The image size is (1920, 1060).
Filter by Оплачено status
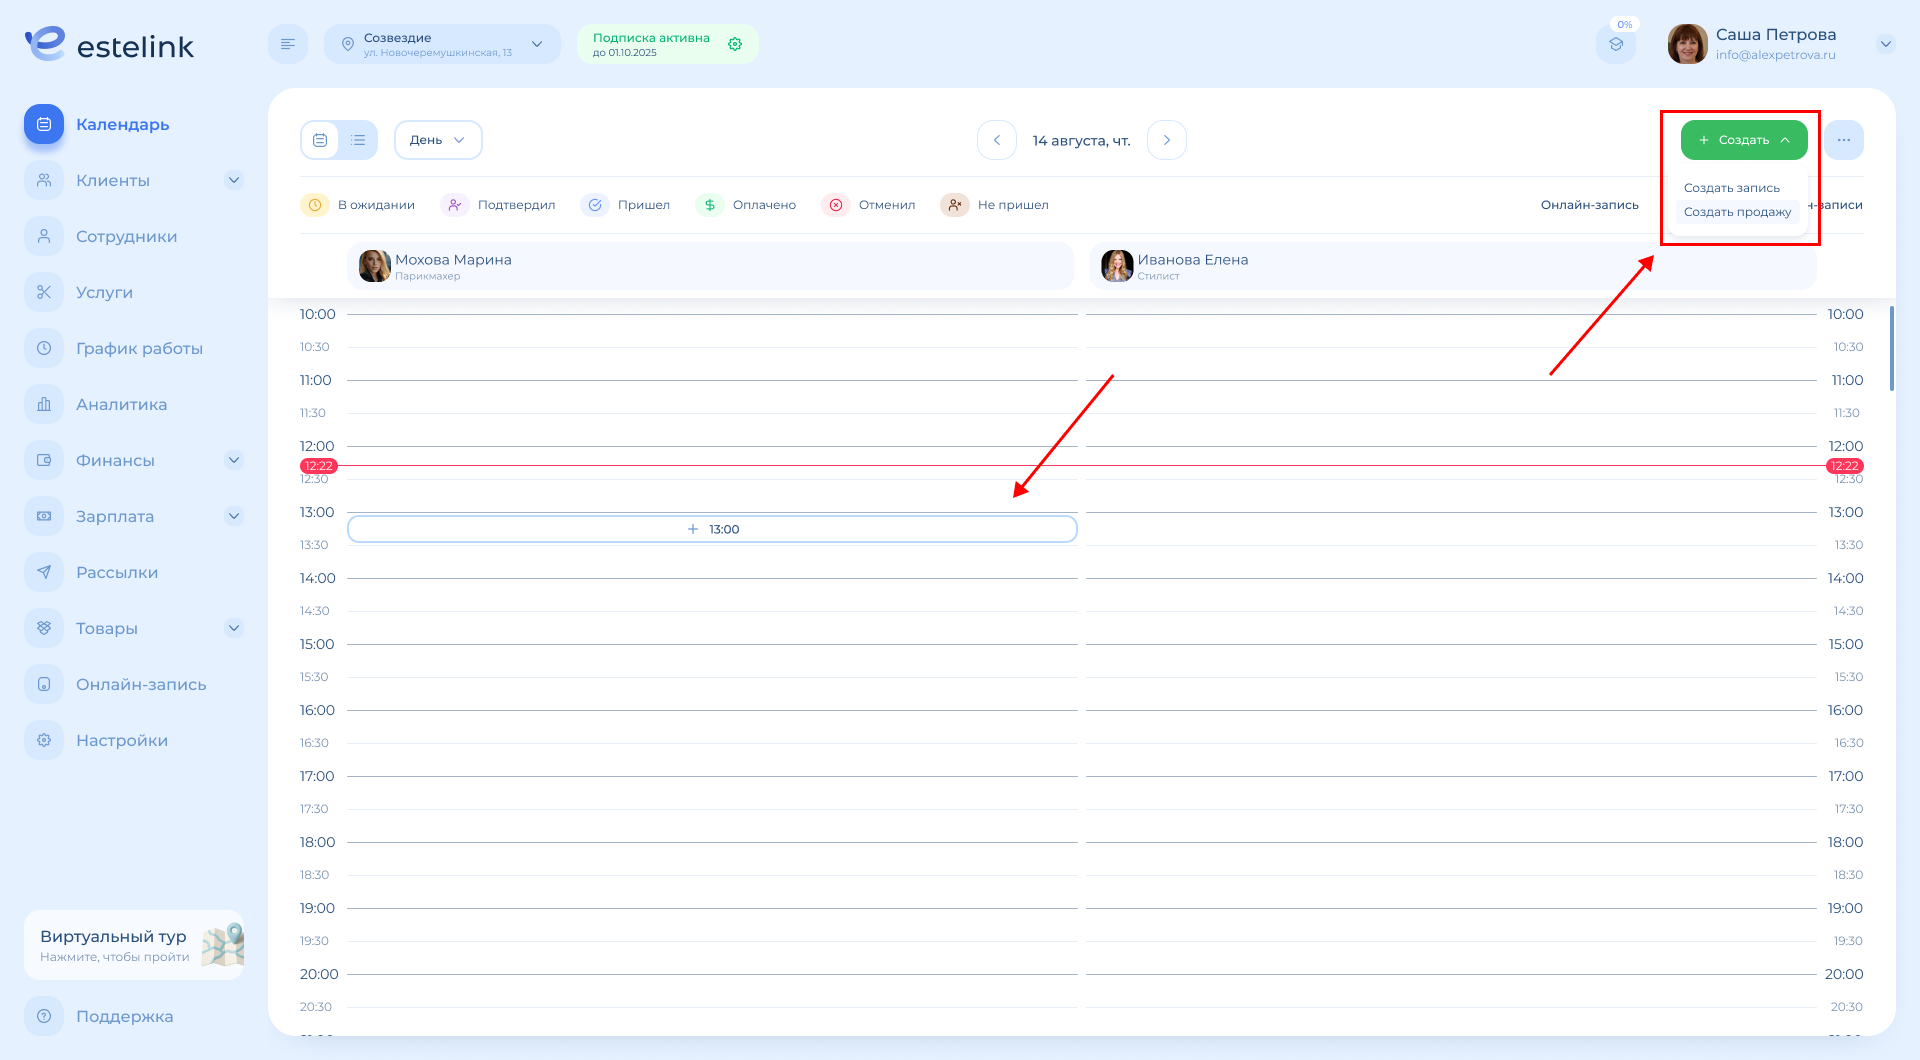click(x=746, y=205)
